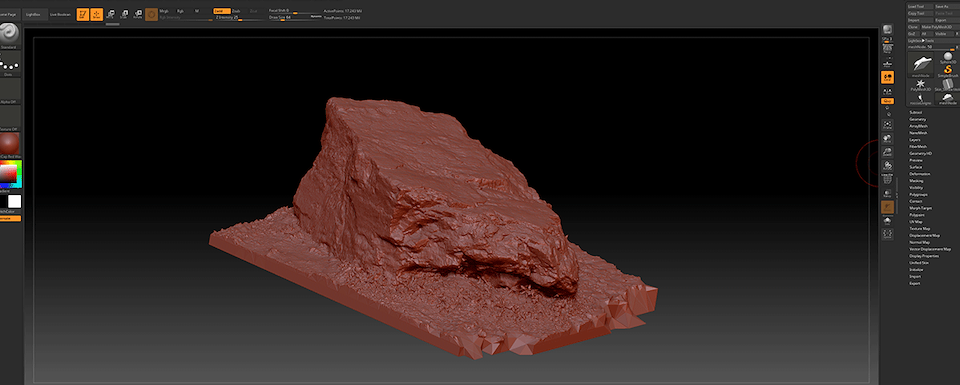The image size is (960, 385).
Task: Click the Solo icon in right shelf
Action: [x=887, y=220]
